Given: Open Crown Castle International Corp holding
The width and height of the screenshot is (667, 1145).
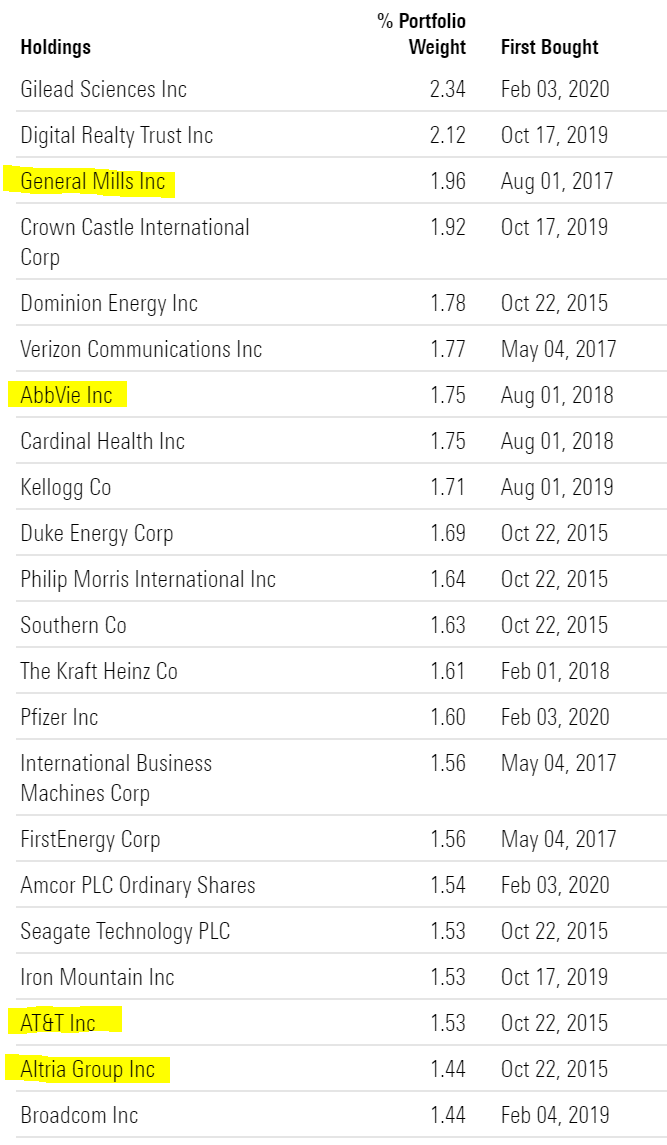Looking at the screenshot, I should [x=135, y=242].
